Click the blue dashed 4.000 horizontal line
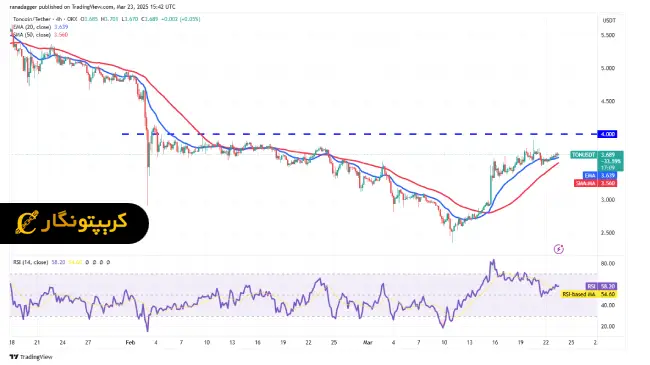This screenshot has height=365, width=650. point(359,134)
